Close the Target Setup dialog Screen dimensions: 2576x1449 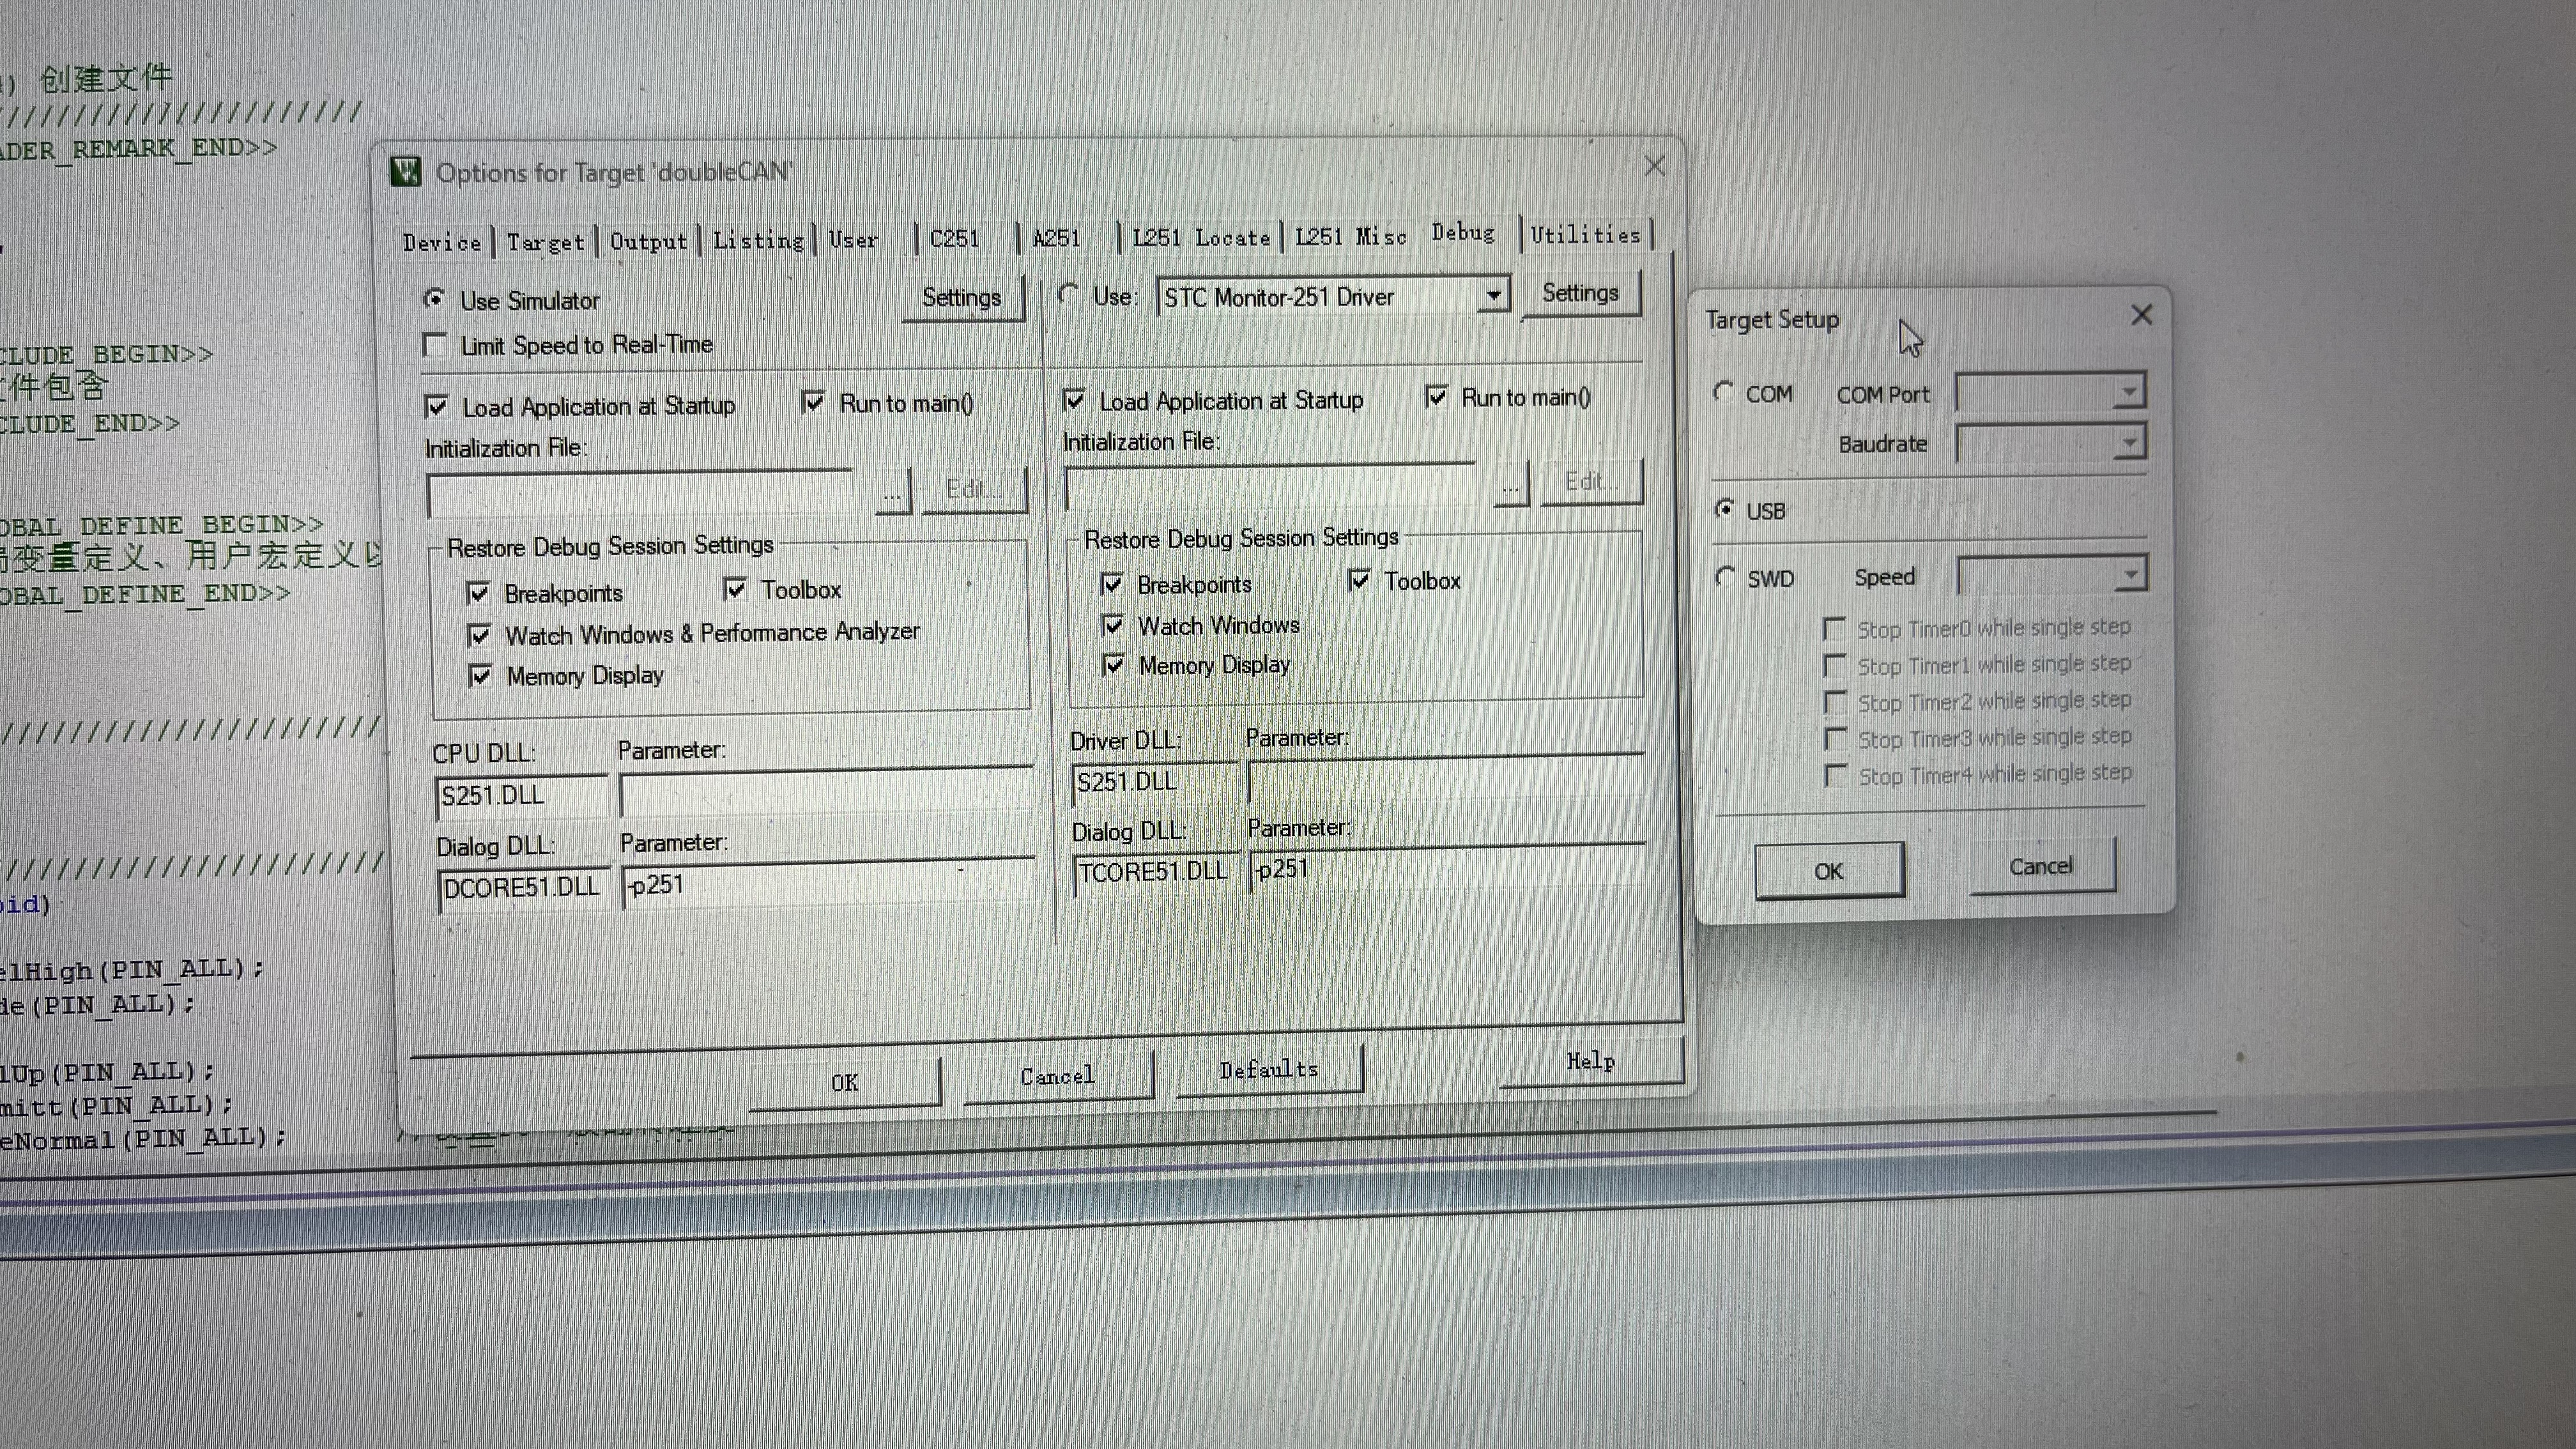point(2141,316)
